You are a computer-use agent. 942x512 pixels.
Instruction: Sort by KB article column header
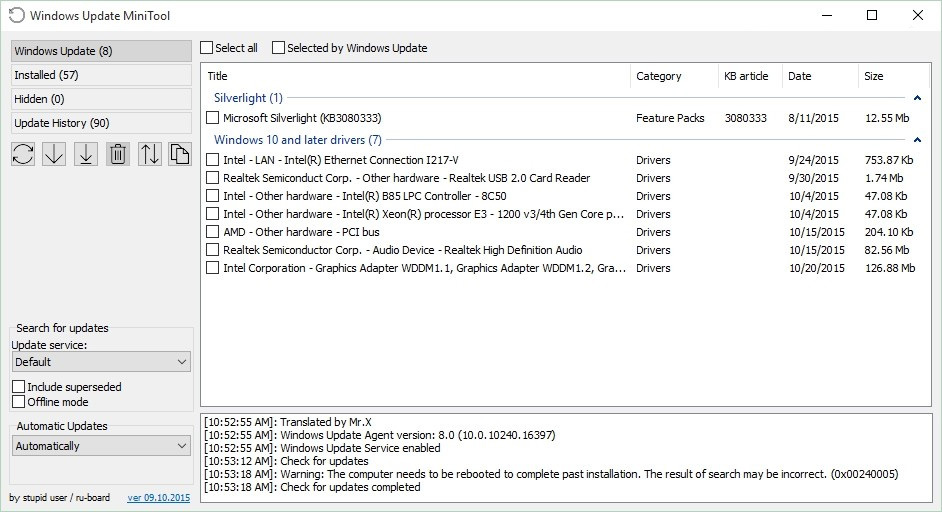[750, 76]
